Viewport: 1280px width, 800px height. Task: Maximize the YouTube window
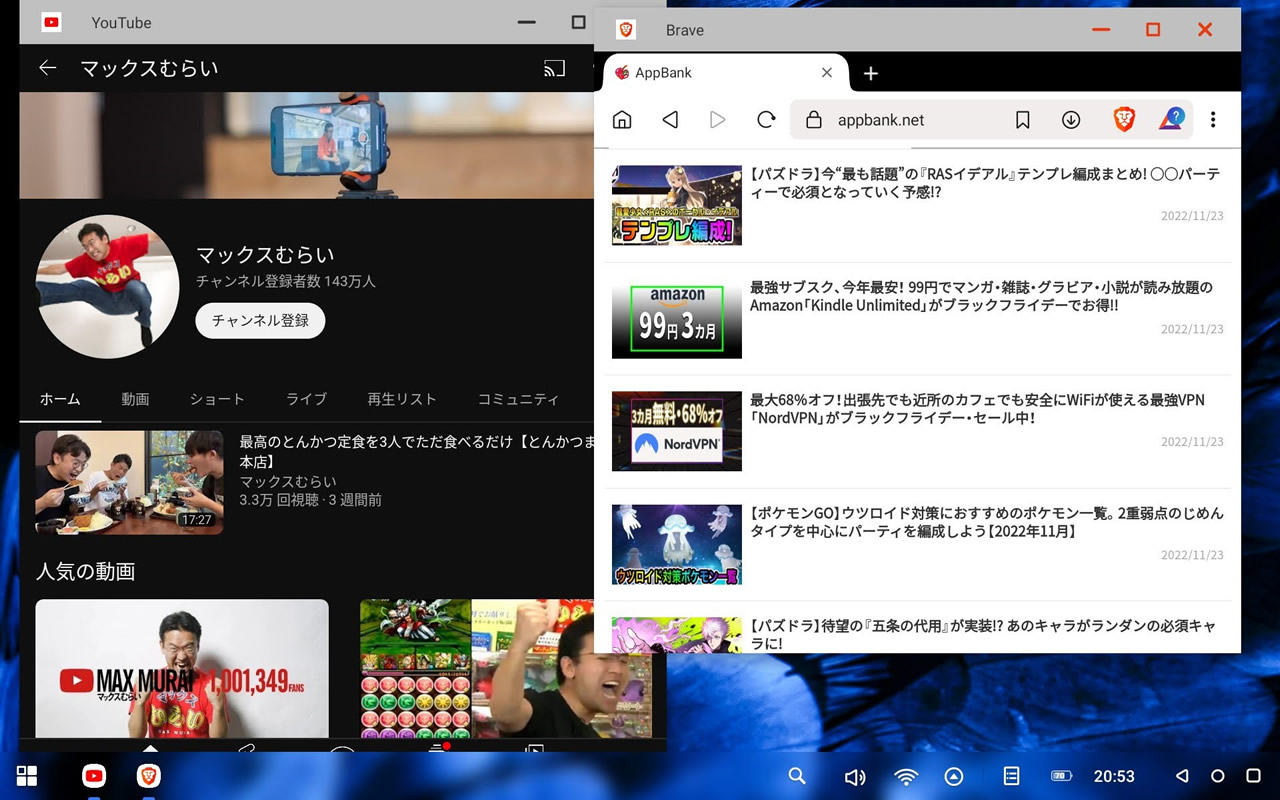coord(578,22)
